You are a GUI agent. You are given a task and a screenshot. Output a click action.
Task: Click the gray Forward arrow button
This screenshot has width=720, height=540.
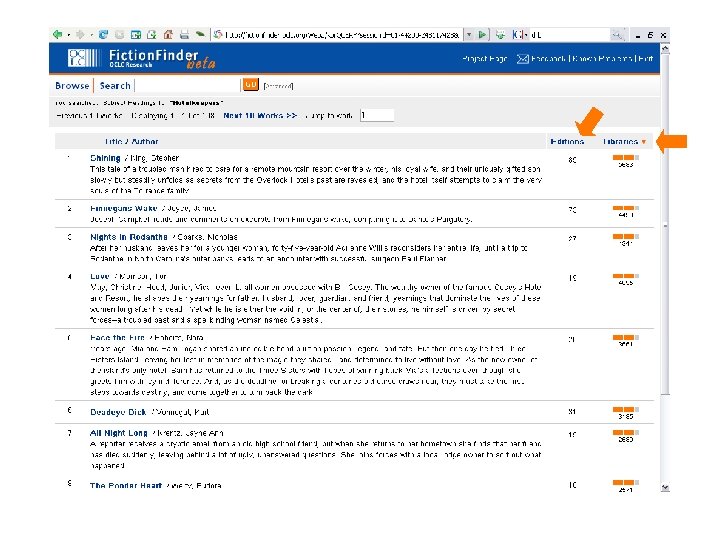pyautogui.click(x=80, y=34)
